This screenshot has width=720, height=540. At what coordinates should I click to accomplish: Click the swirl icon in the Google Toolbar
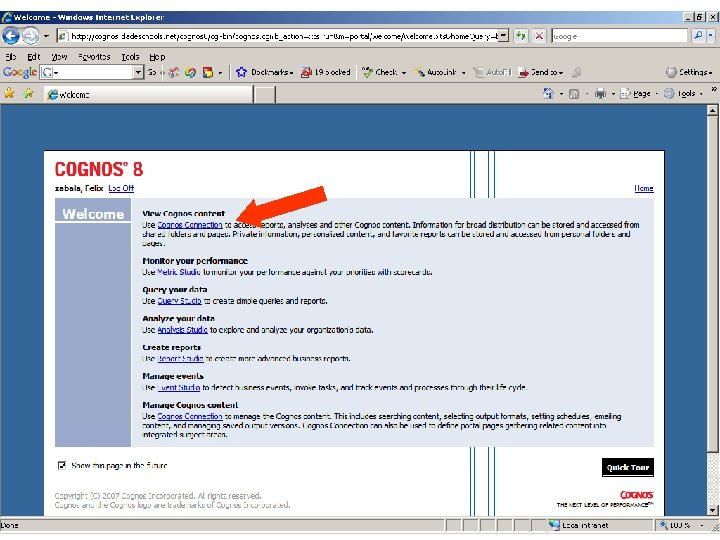click(190, 72)
